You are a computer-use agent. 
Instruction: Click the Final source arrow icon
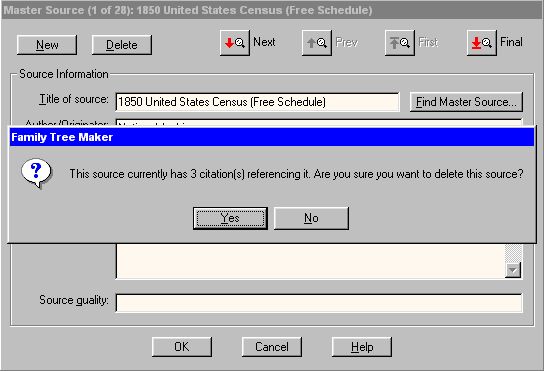(482, 43)
